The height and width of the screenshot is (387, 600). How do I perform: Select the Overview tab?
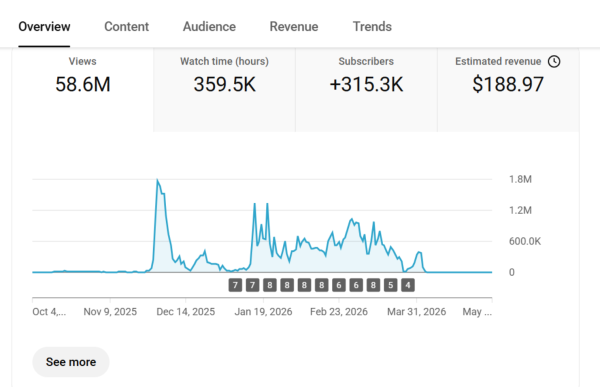[x=44, y=27]
